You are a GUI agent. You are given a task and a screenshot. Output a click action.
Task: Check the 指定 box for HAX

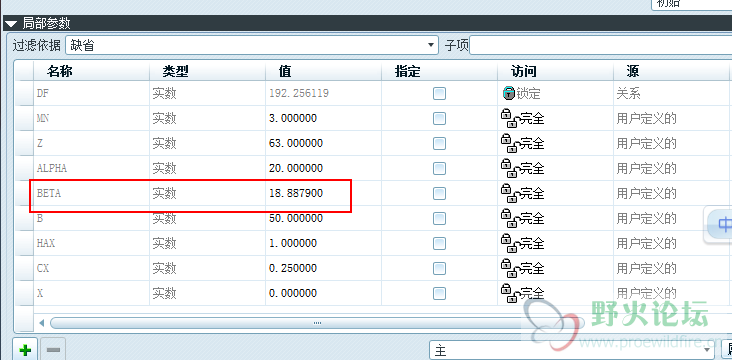pyautogui.click(x=439, y=243)
